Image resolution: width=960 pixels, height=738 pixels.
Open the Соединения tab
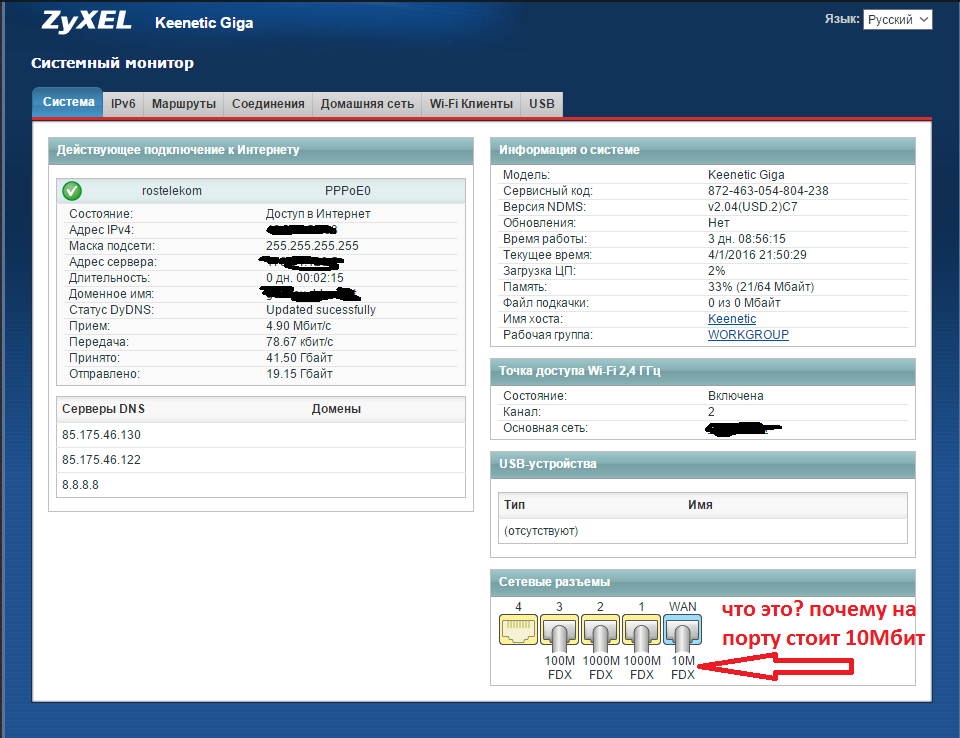268,104
